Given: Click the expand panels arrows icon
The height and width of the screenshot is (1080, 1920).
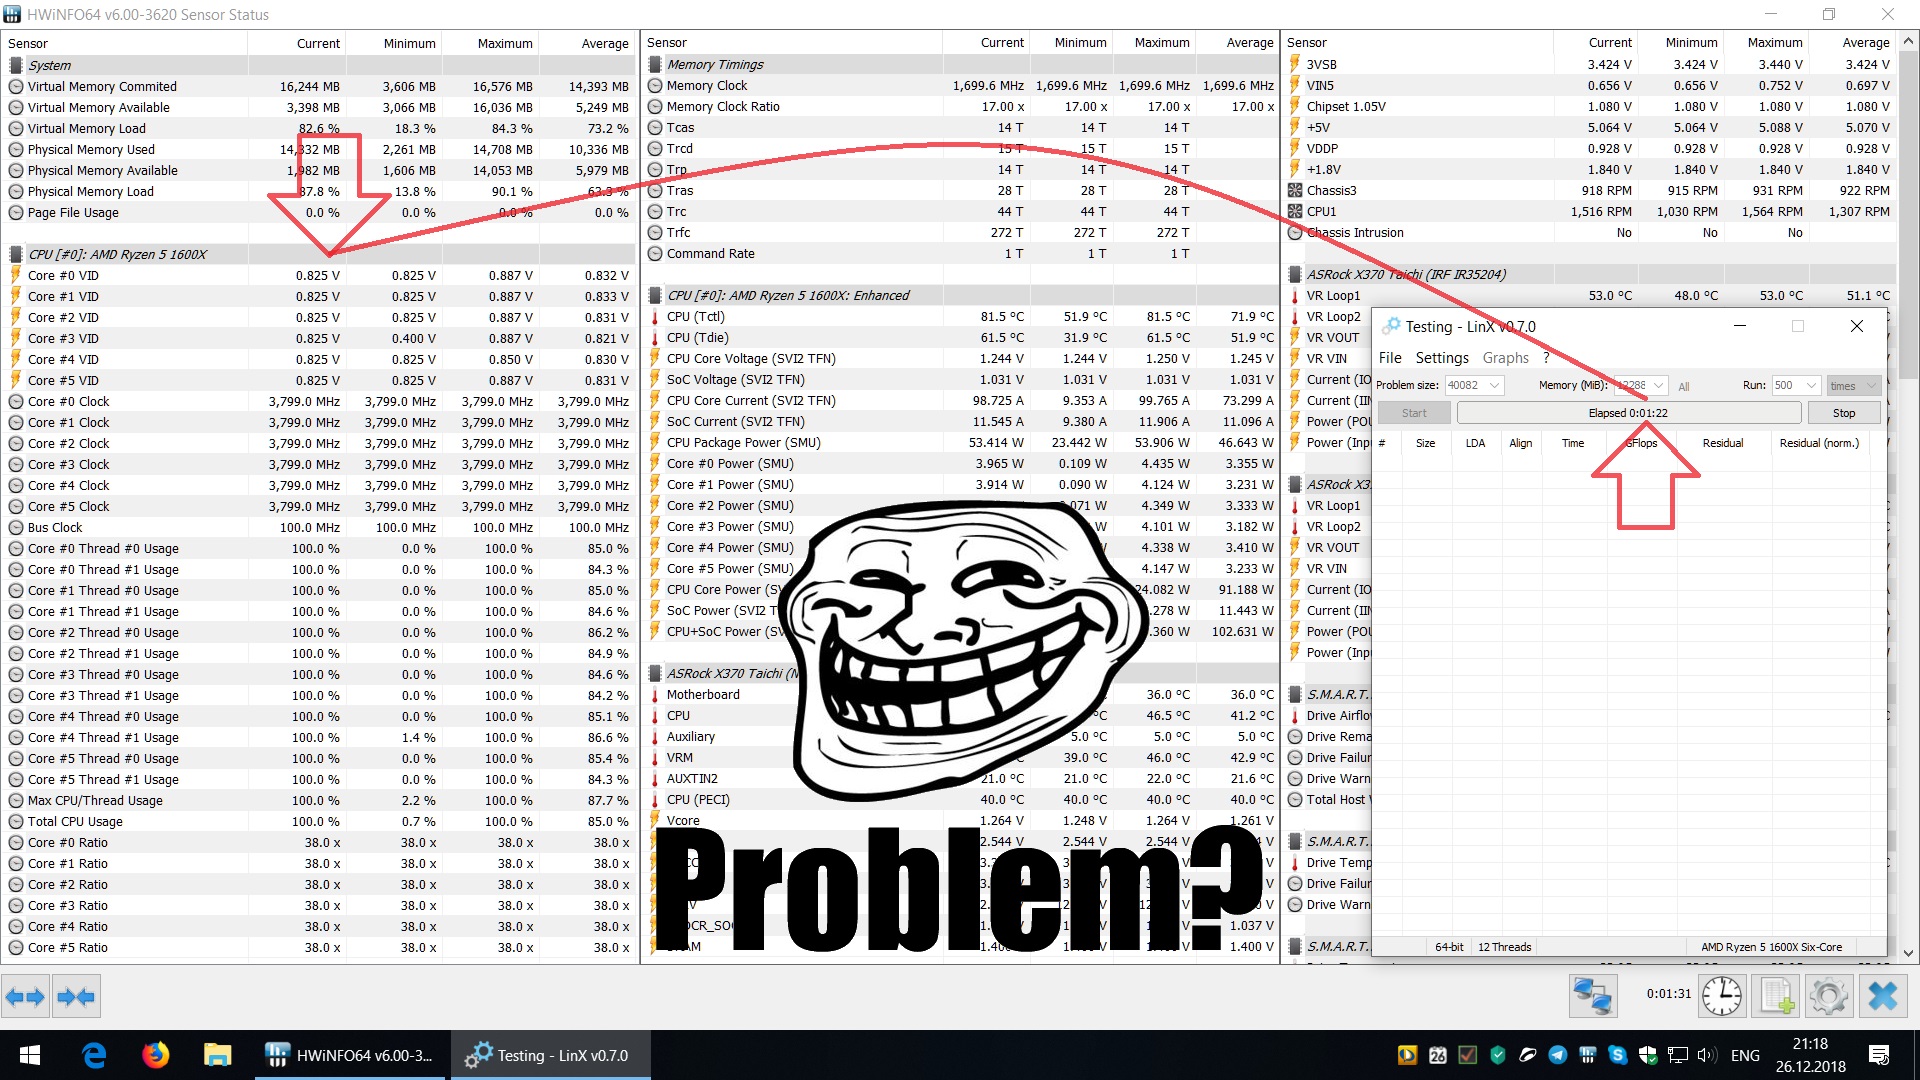Looking at the screenshot, I should click(x=25, y=996).
